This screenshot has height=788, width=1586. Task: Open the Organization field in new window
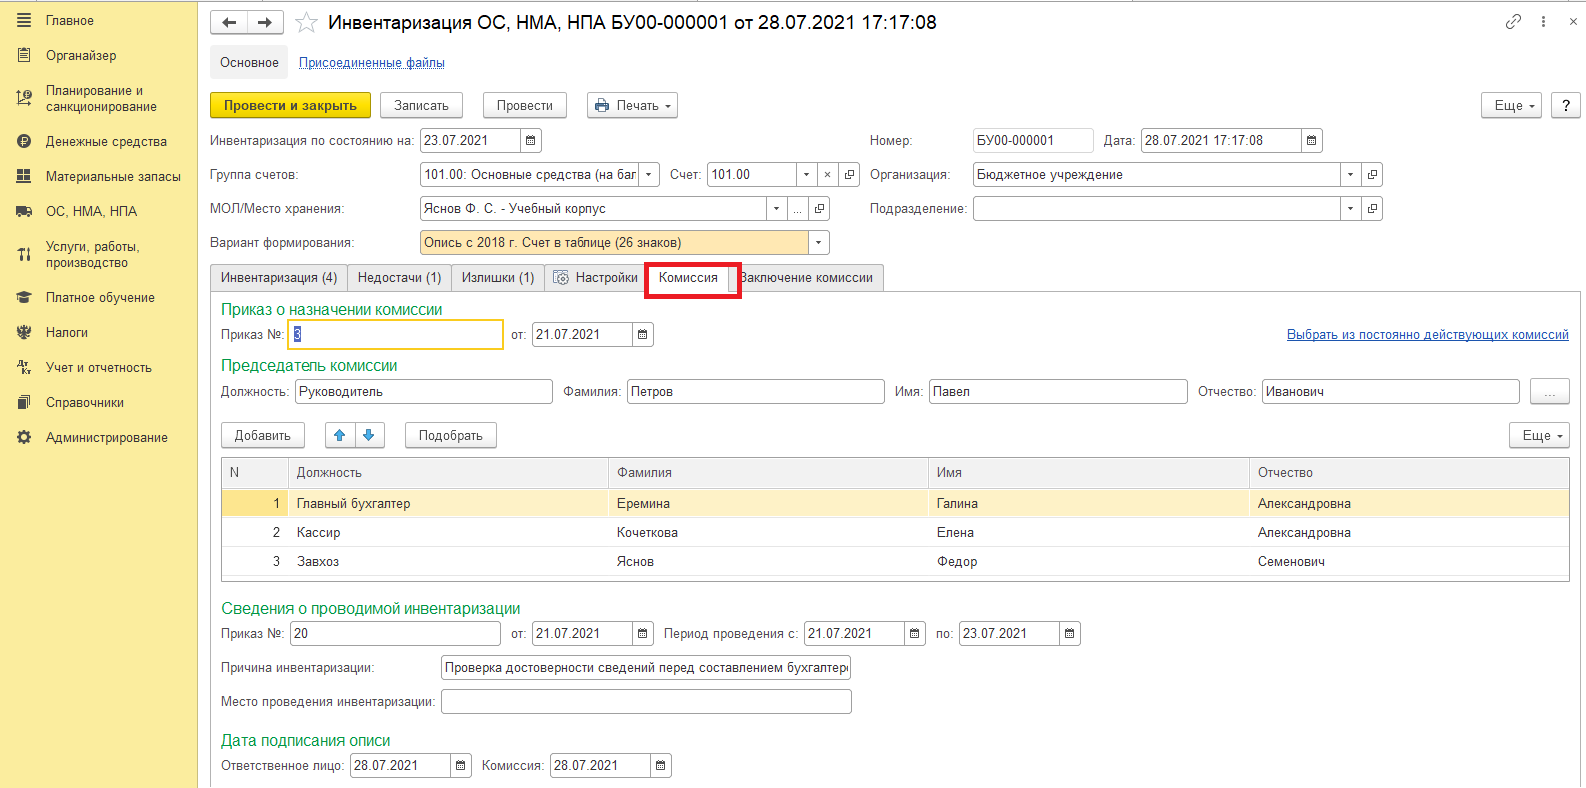coord(1372,175)
